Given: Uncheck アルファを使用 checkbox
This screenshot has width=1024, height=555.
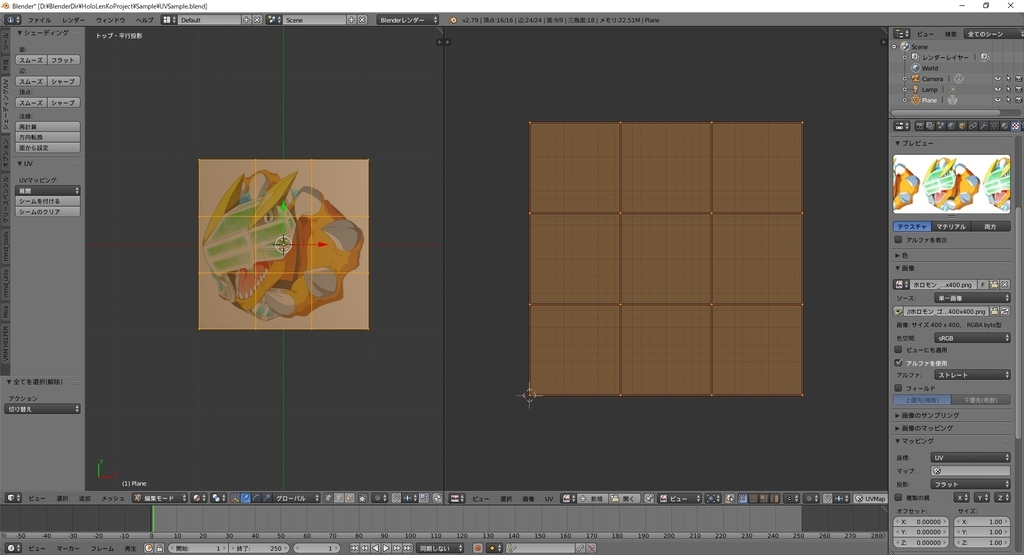Looking at the screenshot, I should (x=899, y=362).
